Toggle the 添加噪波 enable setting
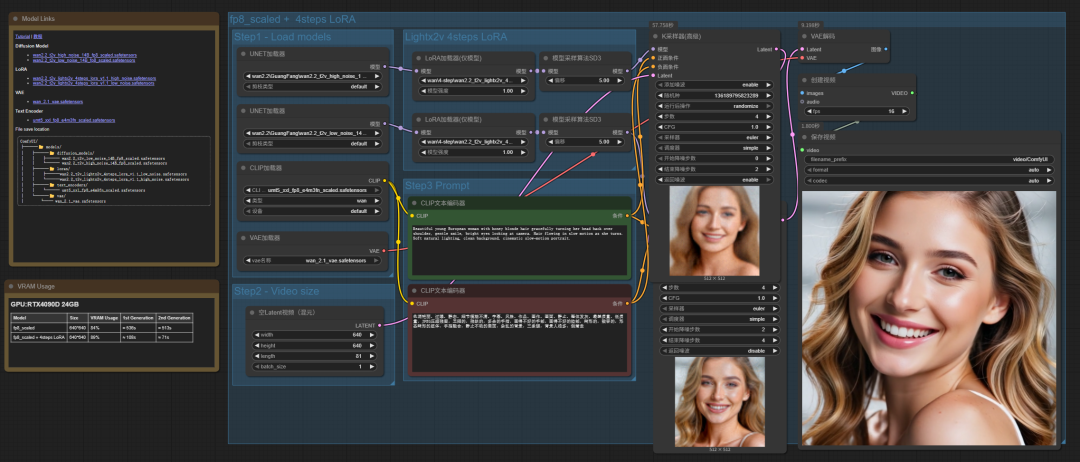Image resolution: width=1080 pixels, height=462 pixels. pyautogui.click(x=716, y=85)
